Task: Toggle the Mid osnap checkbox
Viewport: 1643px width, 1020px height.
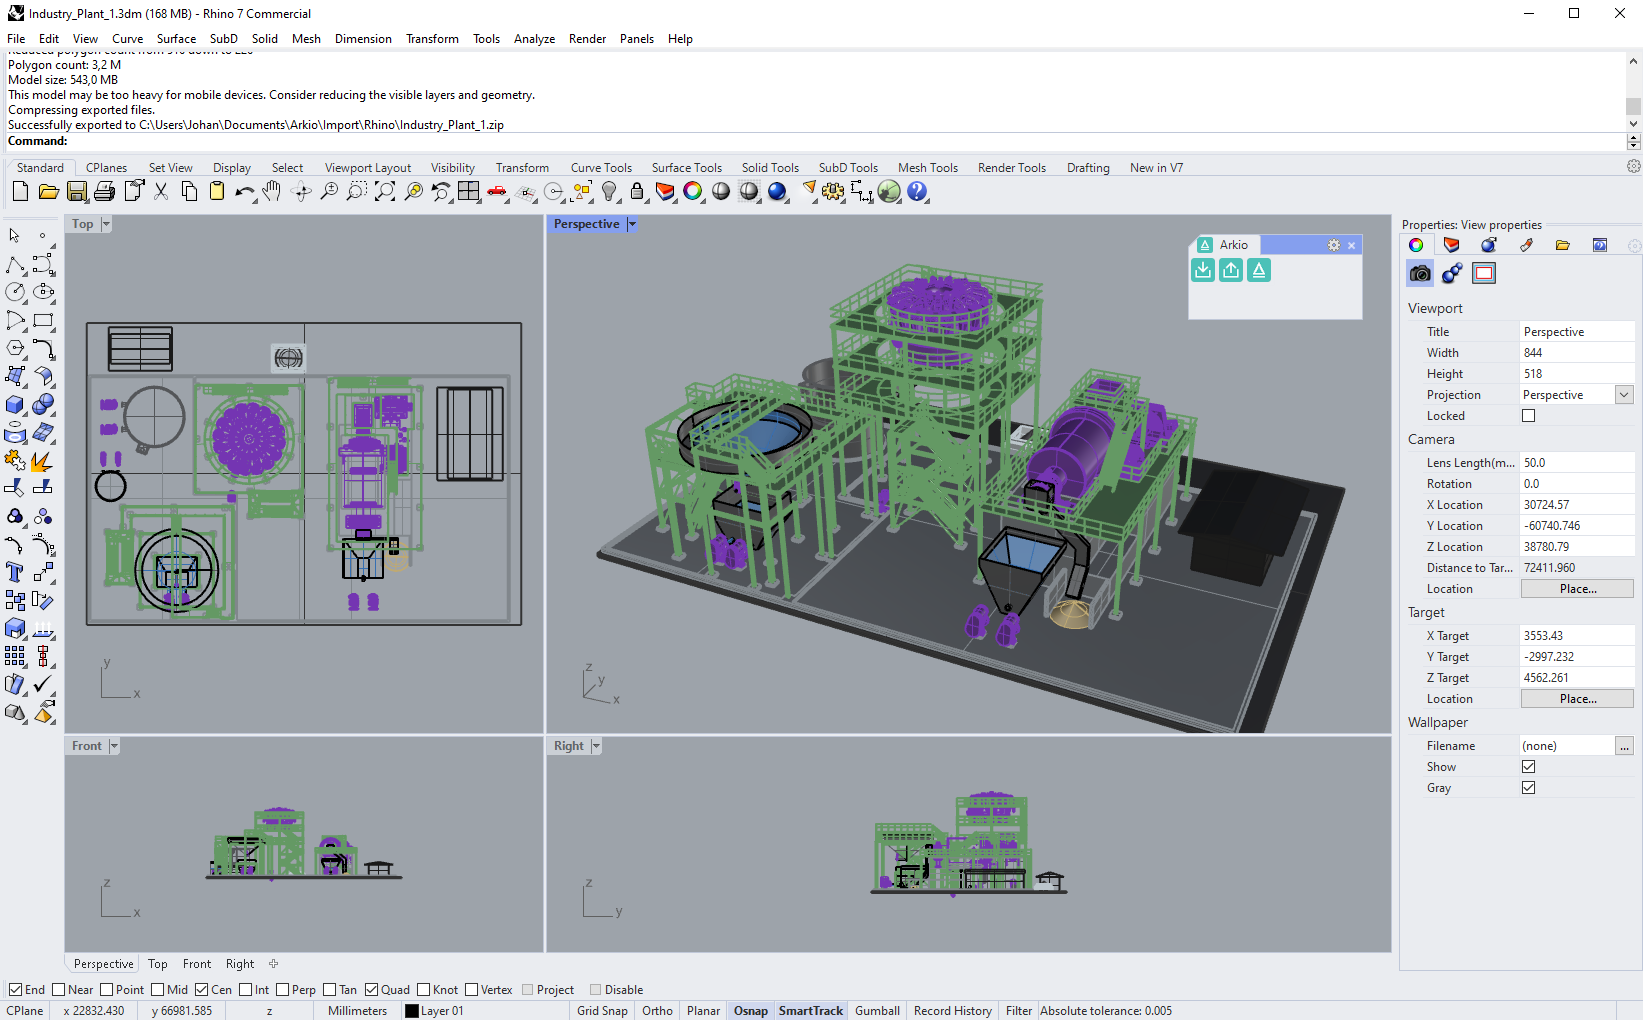Action: (x=157, y=990)
